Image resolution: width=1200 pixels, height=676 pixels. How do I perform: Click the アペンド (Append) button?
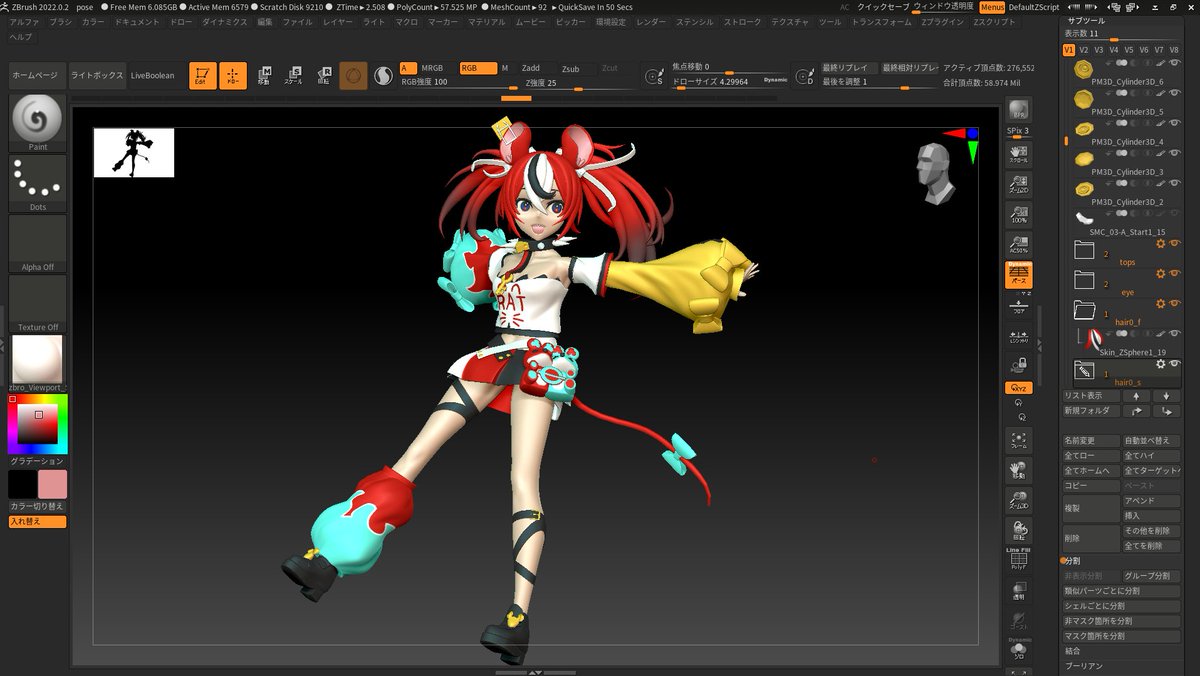[1150, 500]
